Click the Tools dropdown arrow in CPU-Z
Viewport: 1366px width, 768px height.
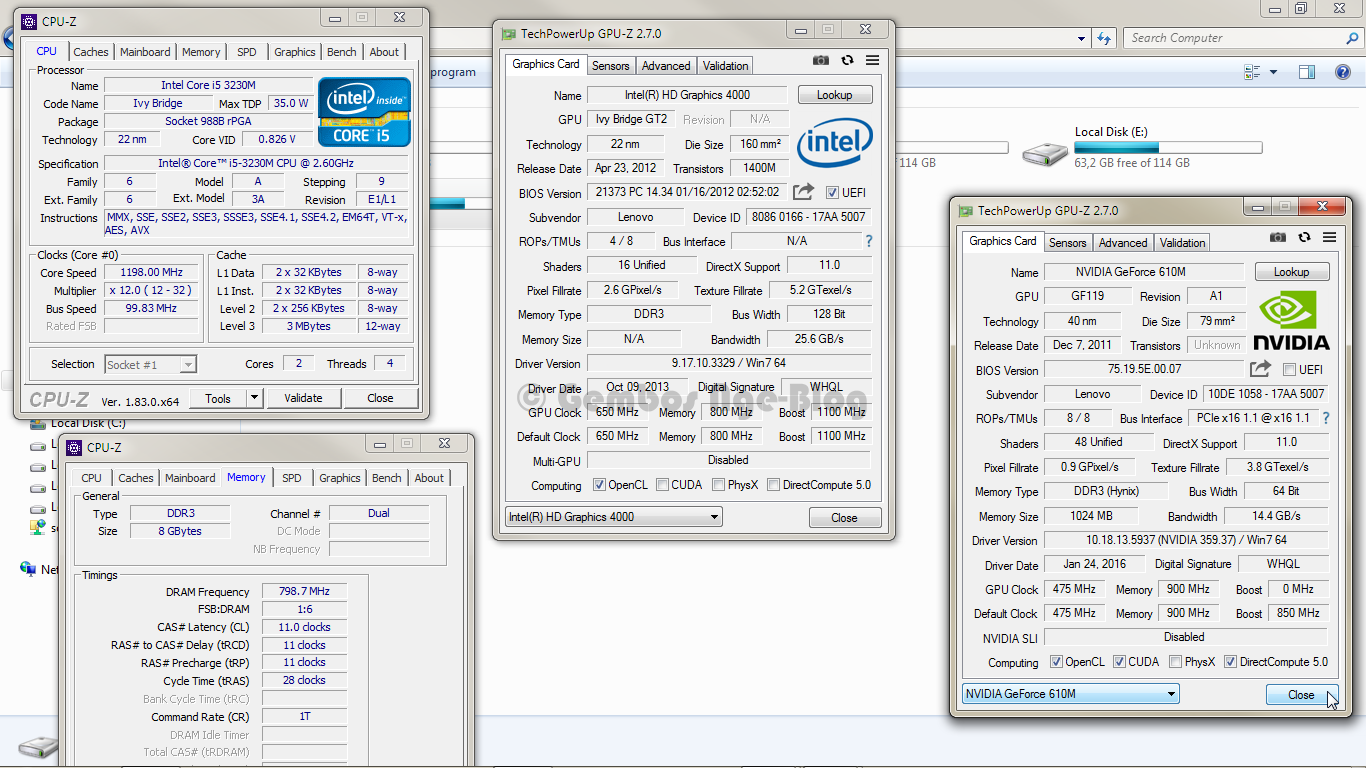coord(255,398)
